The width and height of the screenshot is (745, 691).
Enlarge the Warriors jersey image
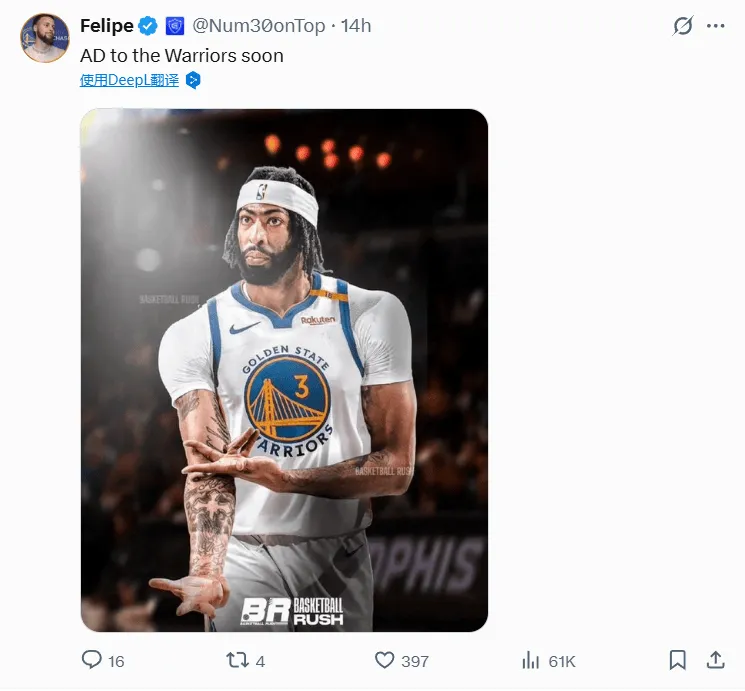284,370
